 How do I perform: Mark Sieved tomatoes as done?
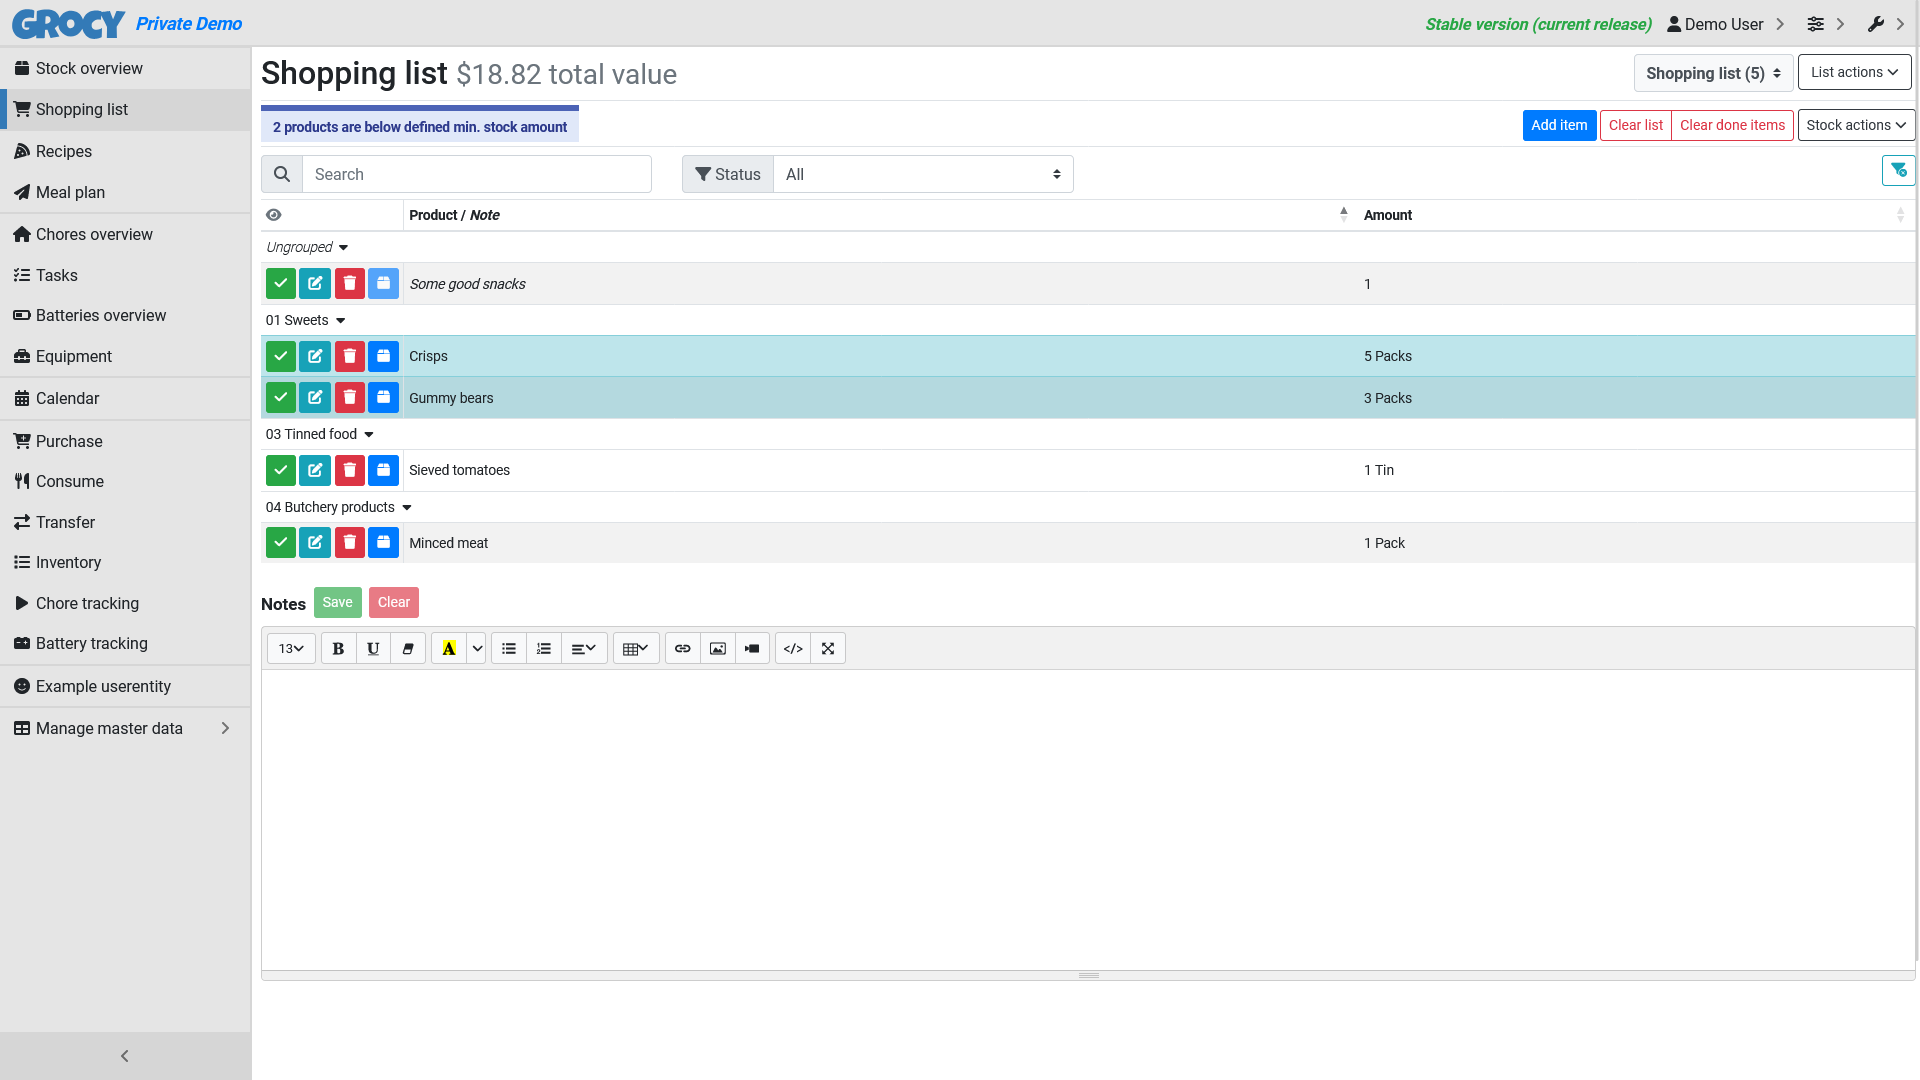[281, 470]
